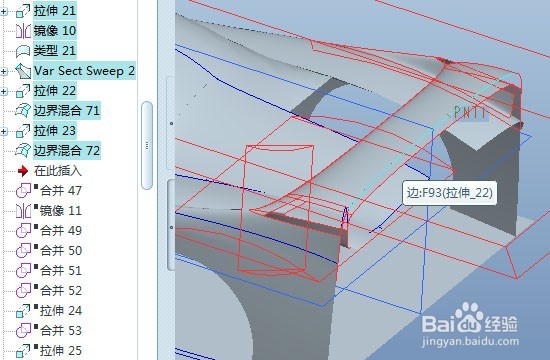This screenshot has width=550, height=360.
Task: Select suppressed feature 合并 52
Action: (61, 291)
